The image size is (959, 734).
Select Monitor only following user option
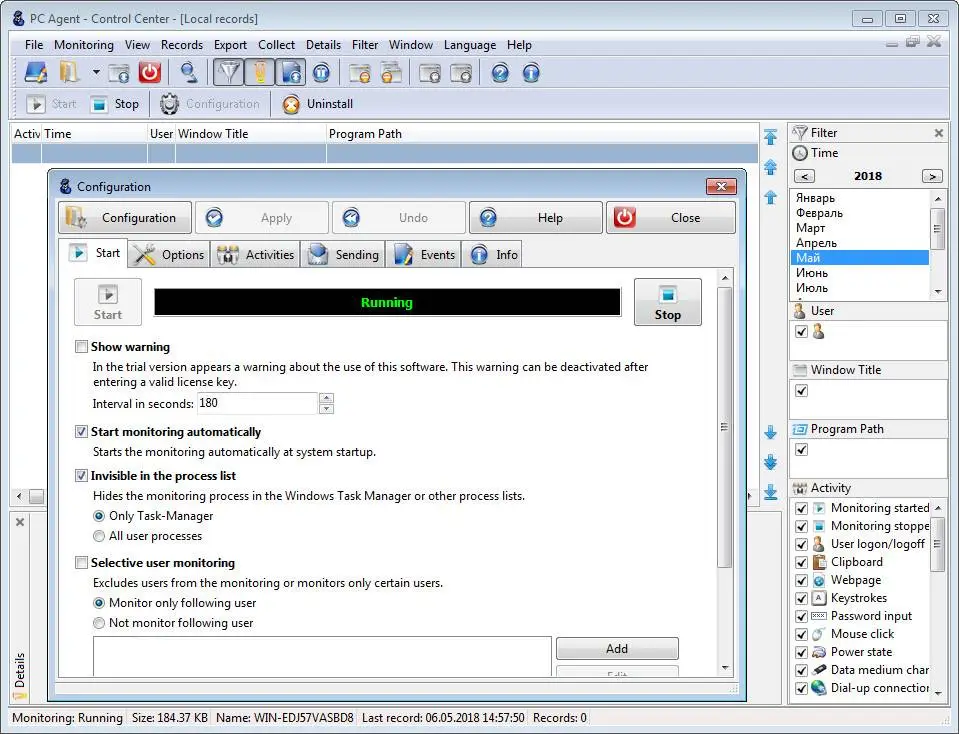click(99, 603)
